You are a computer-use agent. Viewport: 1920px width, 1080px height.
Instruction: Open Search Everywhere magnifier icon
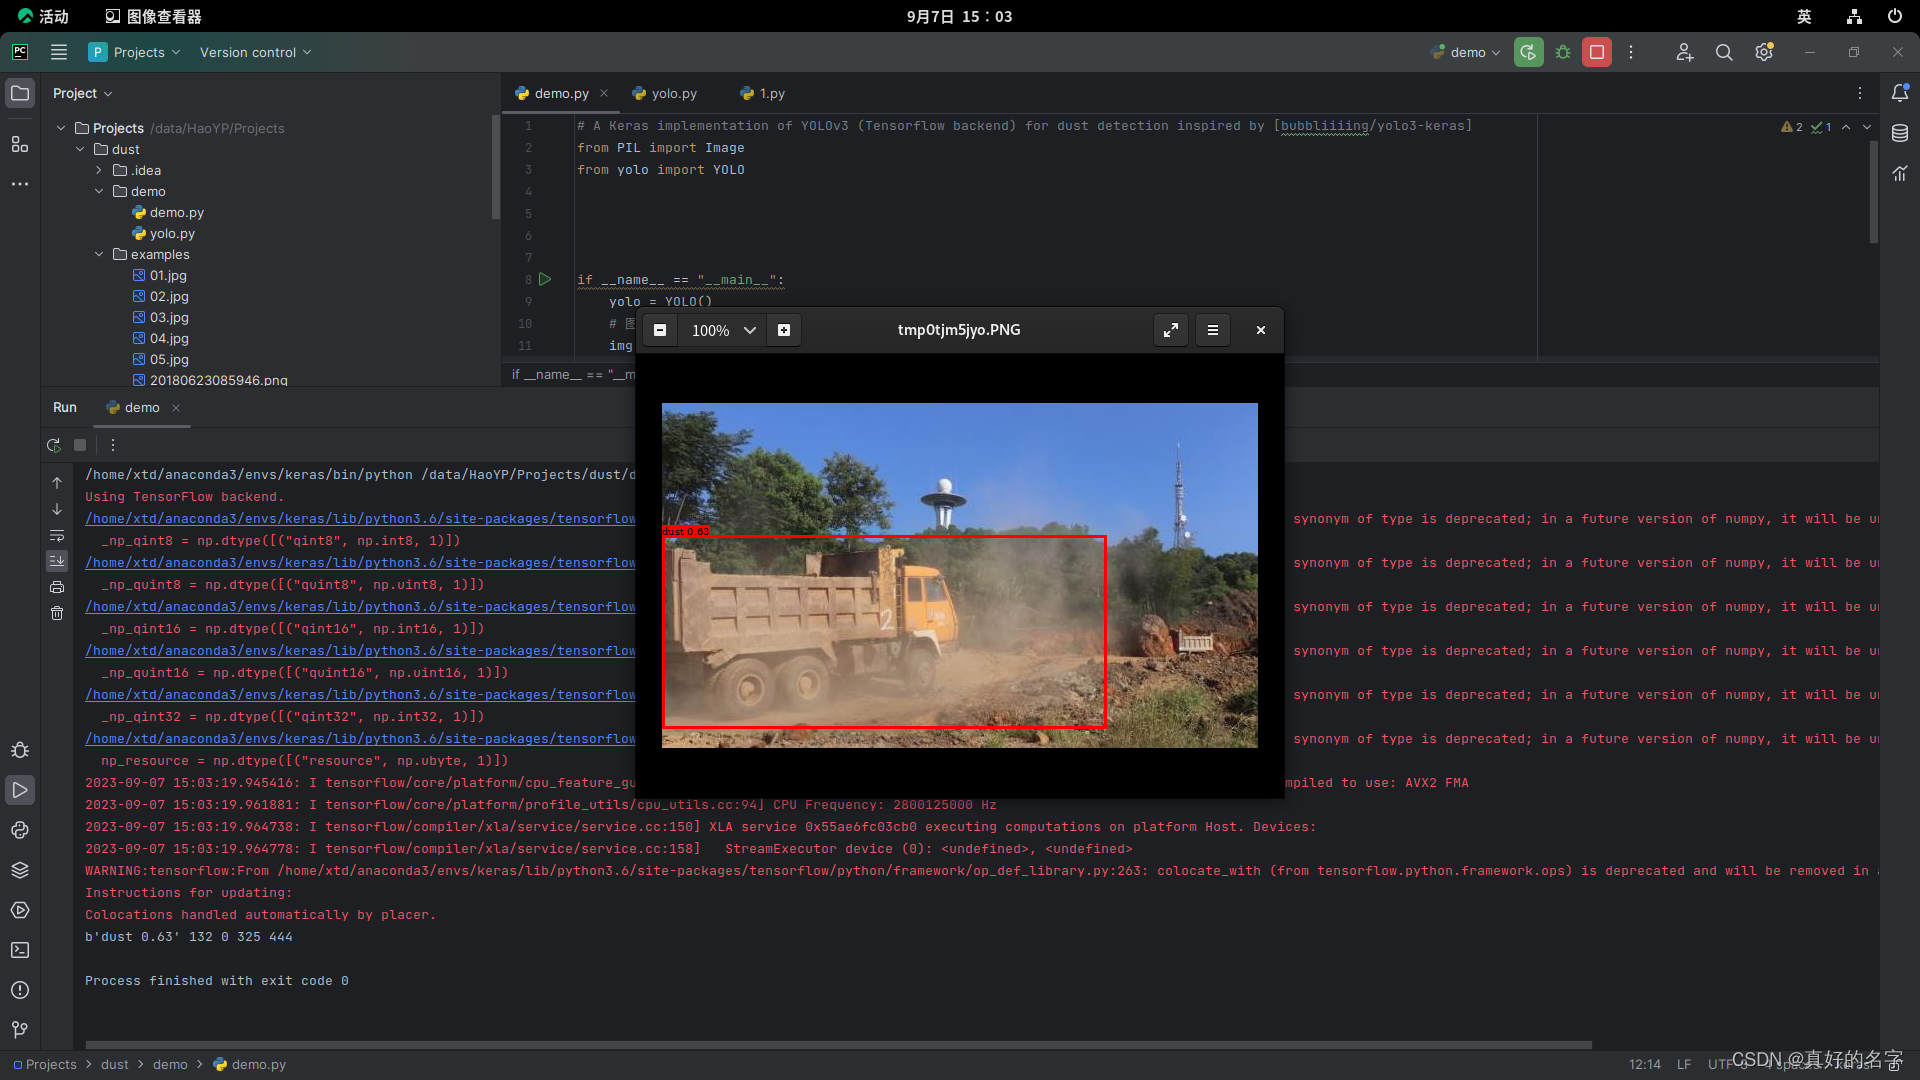point(1724,52)
